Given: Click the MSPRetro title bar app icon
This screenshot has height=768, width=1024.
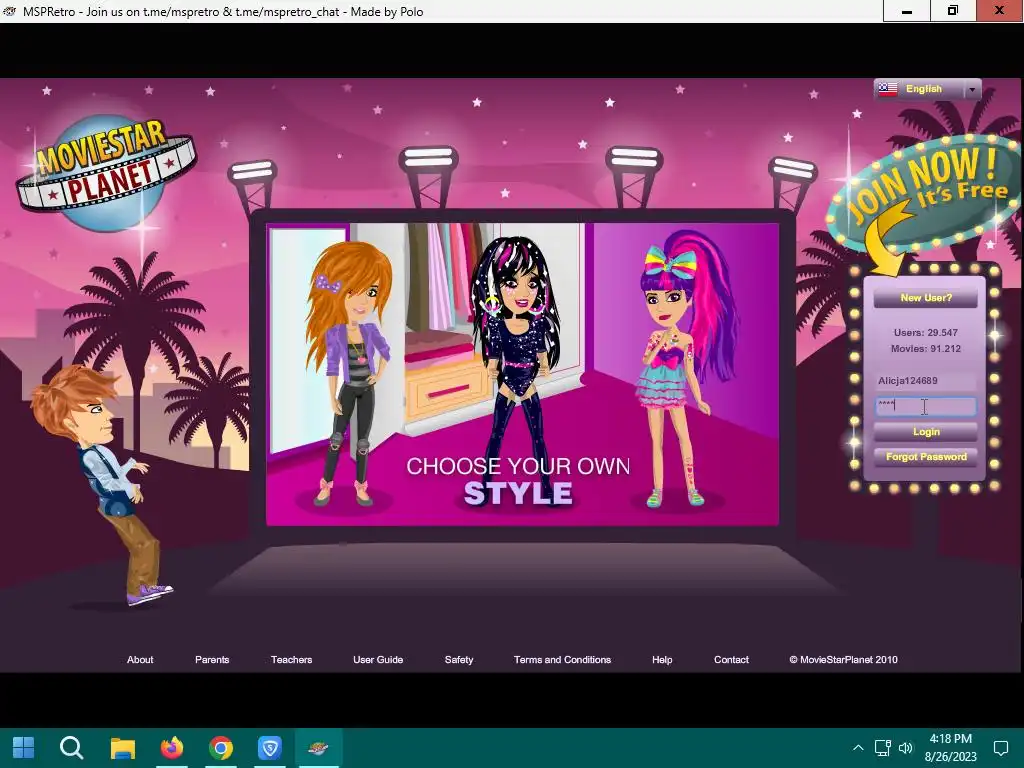Looking at the screenshot, I should (x=9, y=11).
